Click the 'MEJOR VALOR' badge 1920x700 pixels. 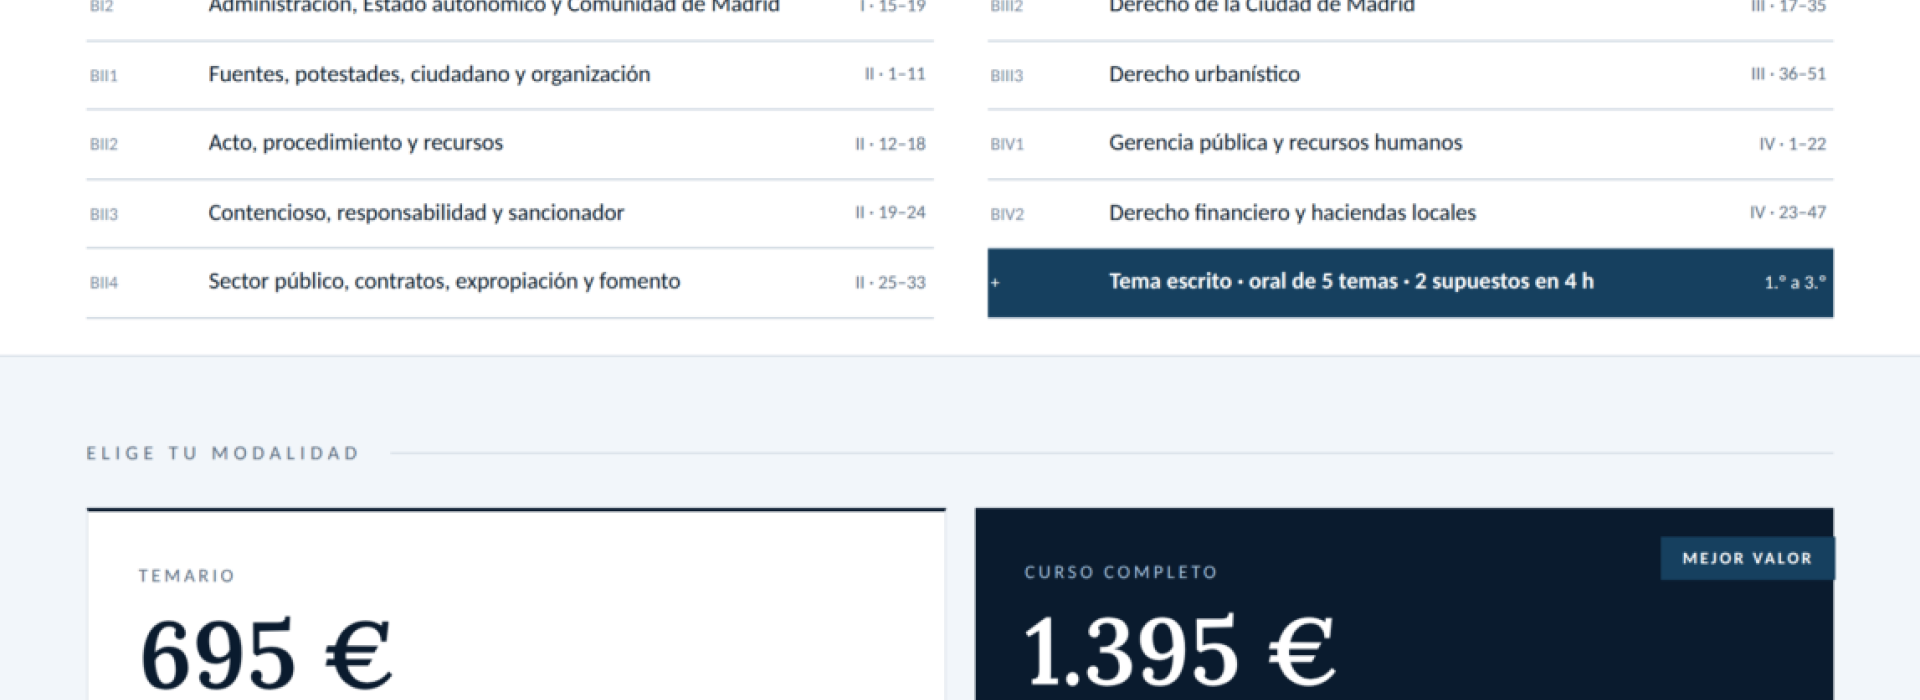click(1747, 559)
